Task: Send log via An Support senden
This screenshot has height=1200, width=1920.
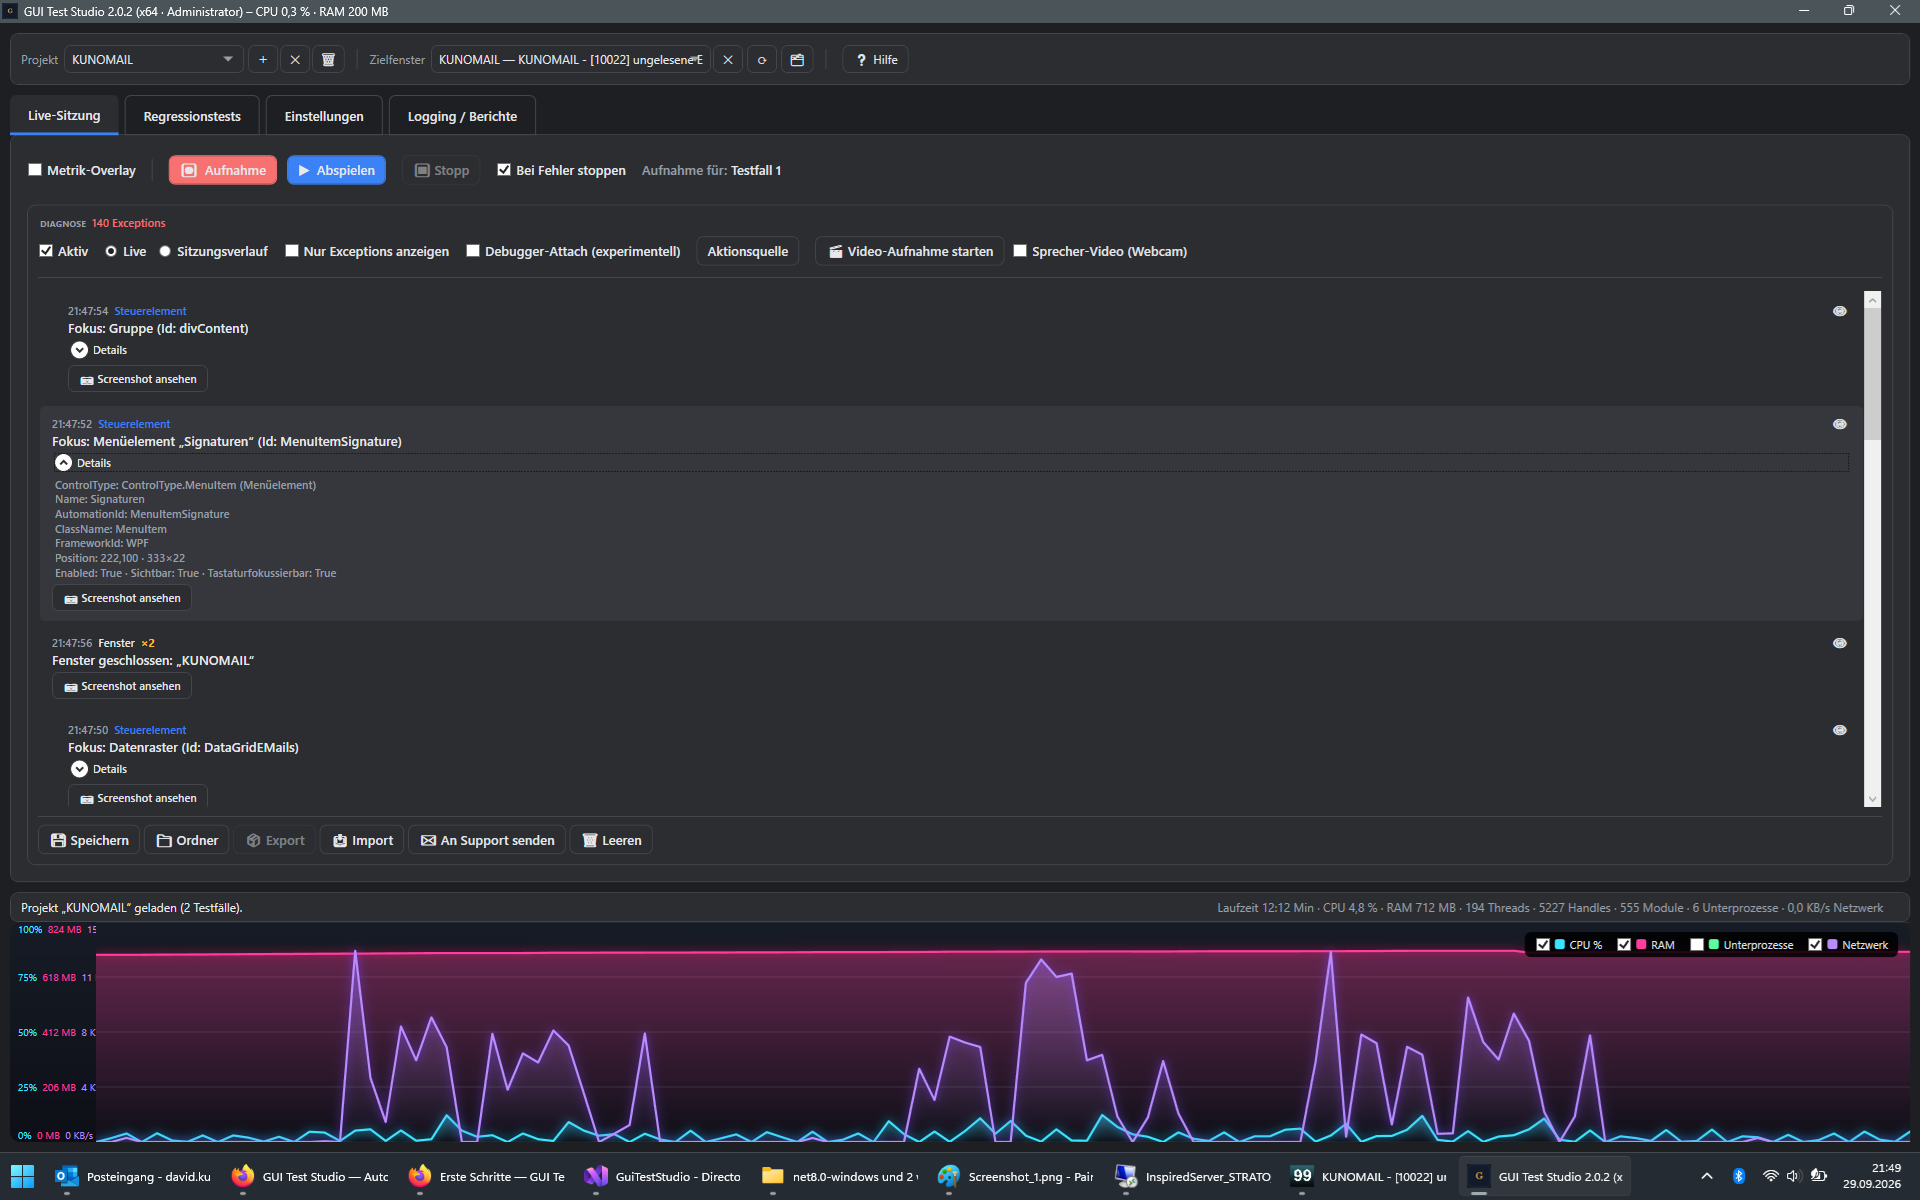Action: [487, 840]
